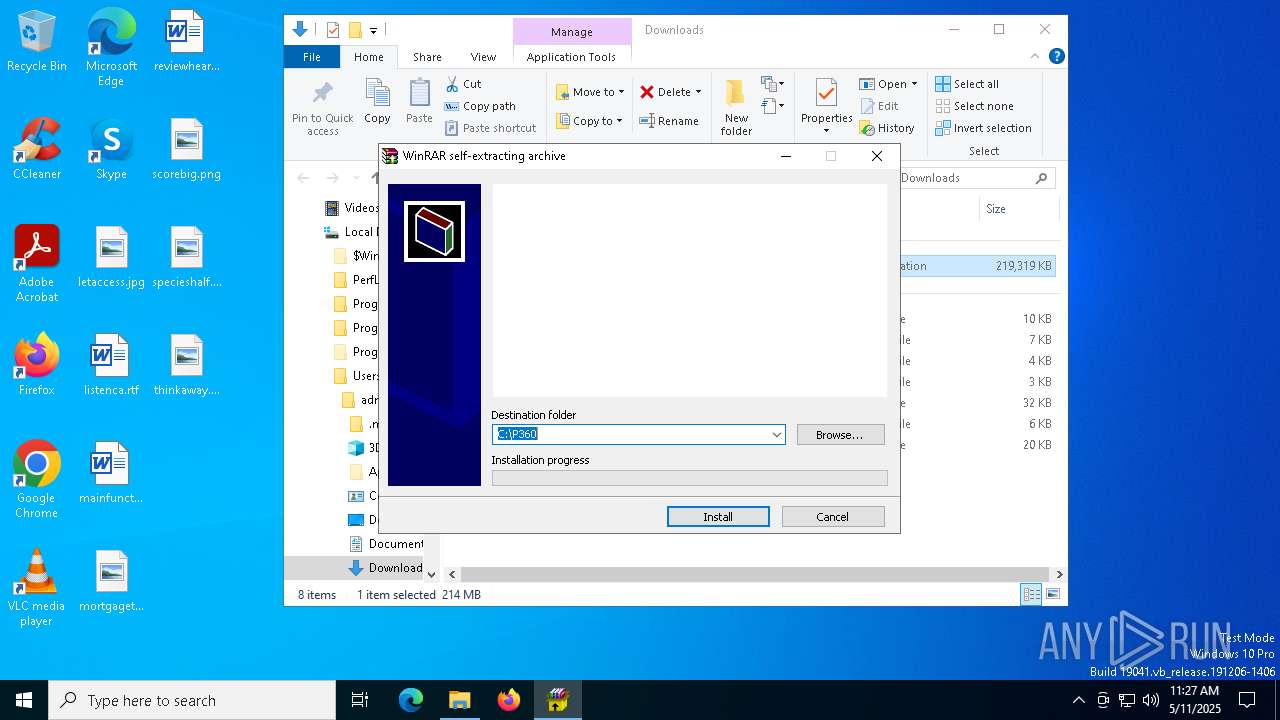Select Videos in the navigation tree

point(352,208)
